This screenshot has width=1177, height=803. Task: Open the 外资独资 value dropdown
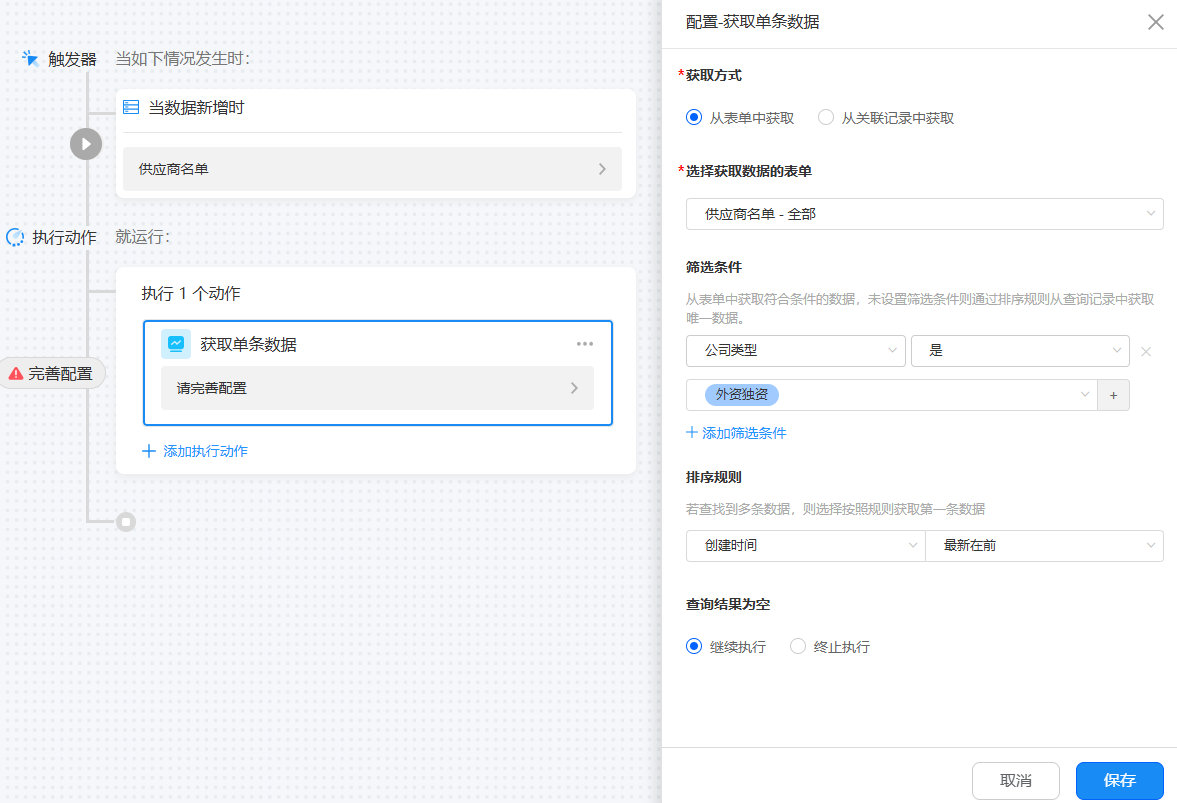point(892,395)
